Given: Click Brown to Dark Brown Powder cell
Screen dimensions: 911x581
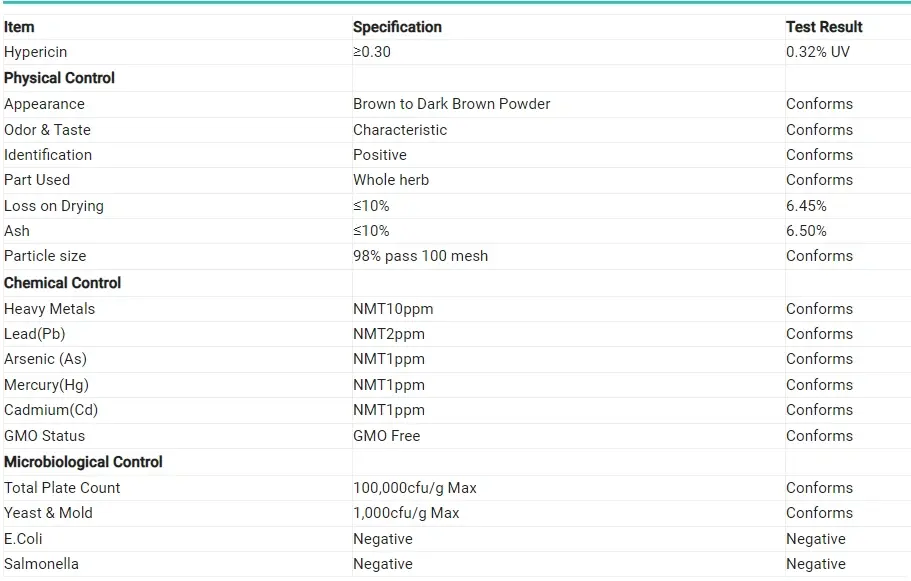Looking at the screenshot, I should pyautogui.click(x=451, y=104).
